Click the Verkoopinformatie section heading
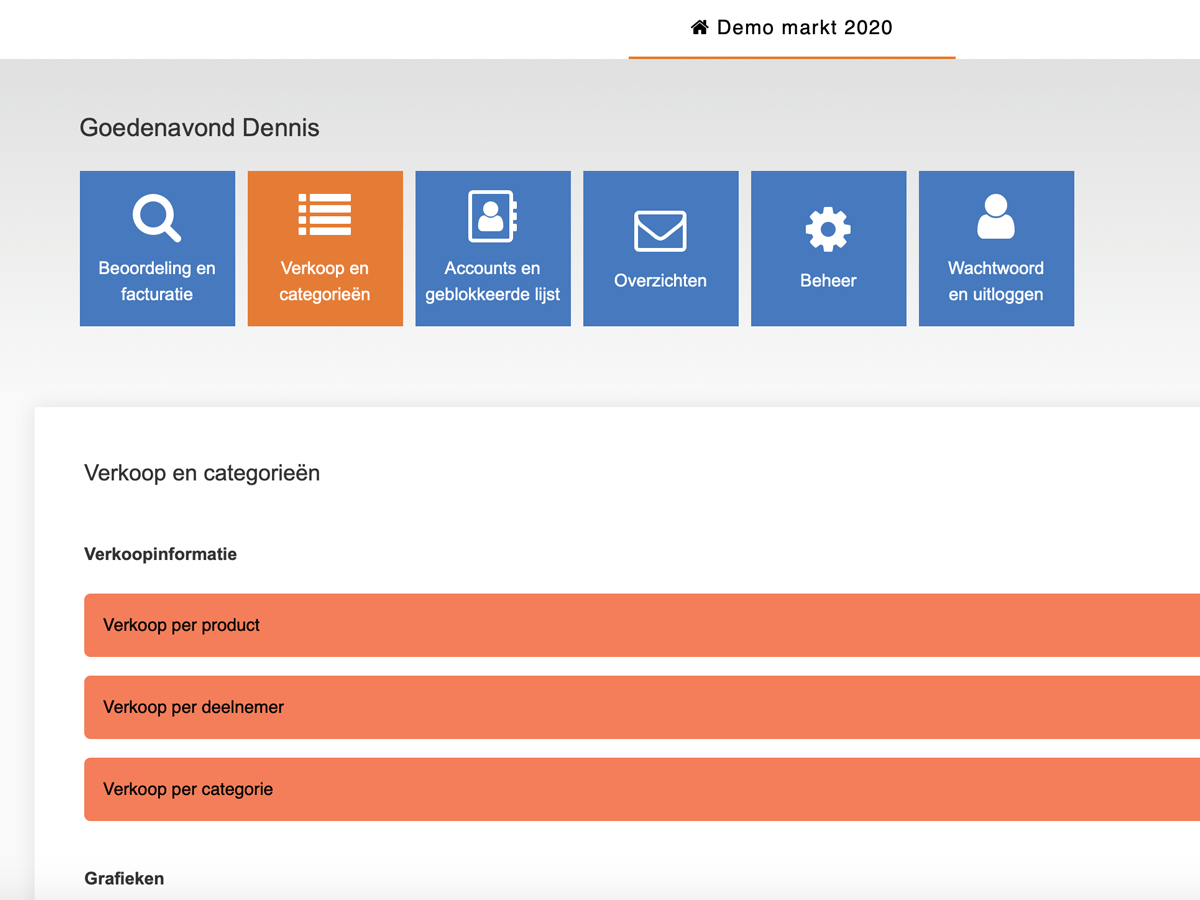Image resolution: width=1200 pixels, height=900 pixels. [161, 554]
